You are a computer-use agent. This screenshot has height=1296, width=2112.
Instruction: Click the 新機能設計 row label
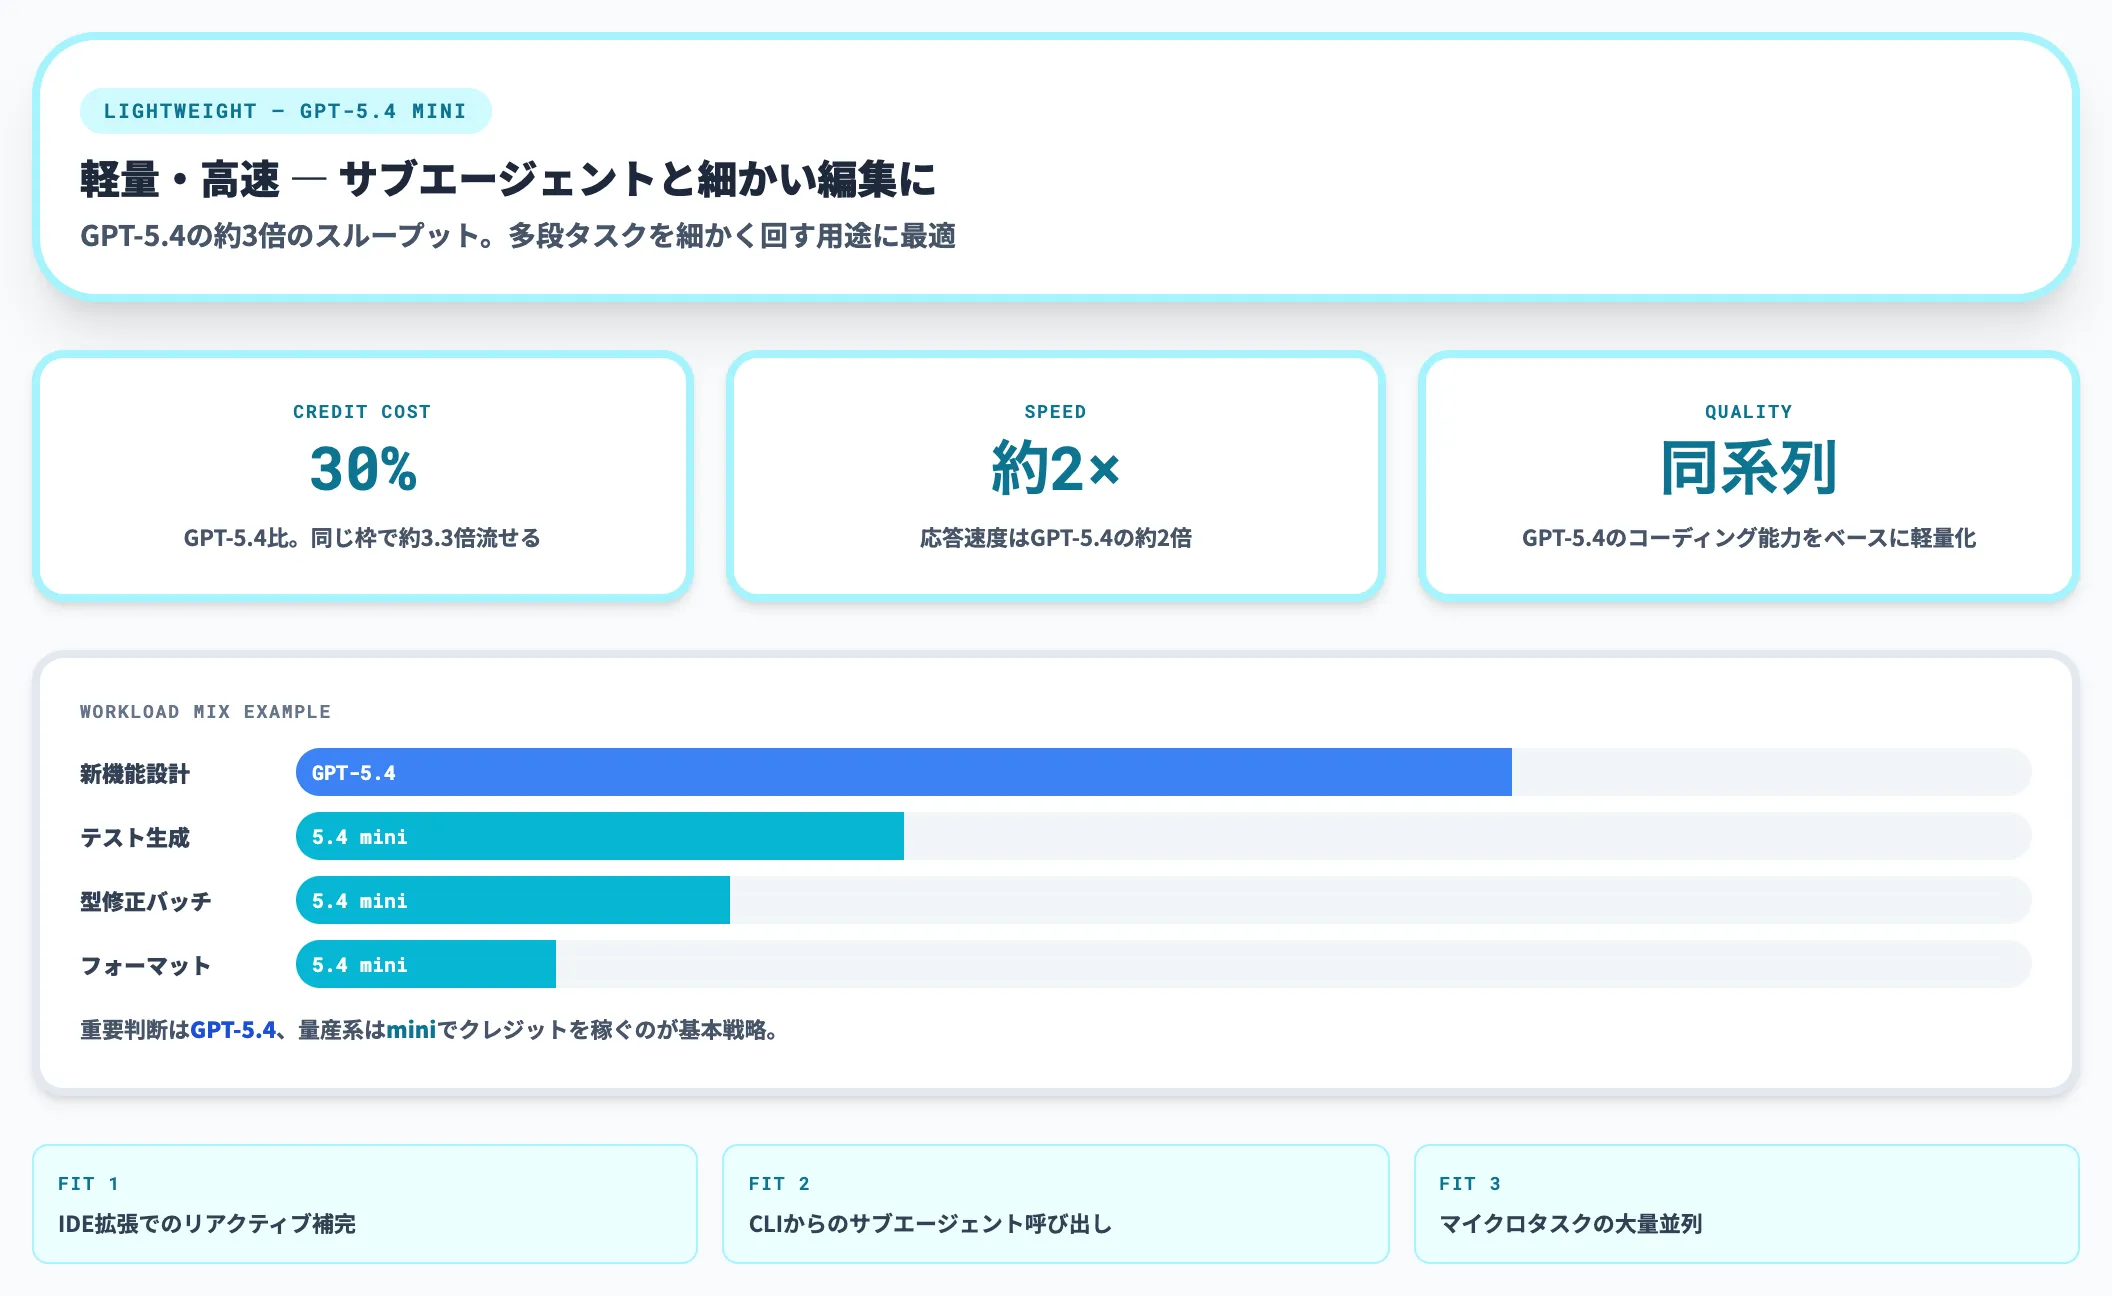click(x=135, y=773)
